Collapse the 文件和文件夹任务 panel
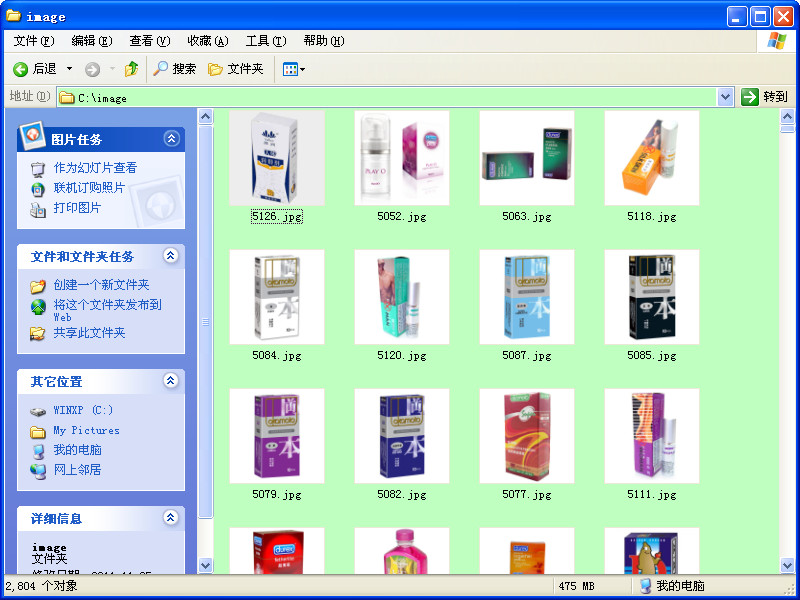Screen dimensions: 800x600 (170, 255)
